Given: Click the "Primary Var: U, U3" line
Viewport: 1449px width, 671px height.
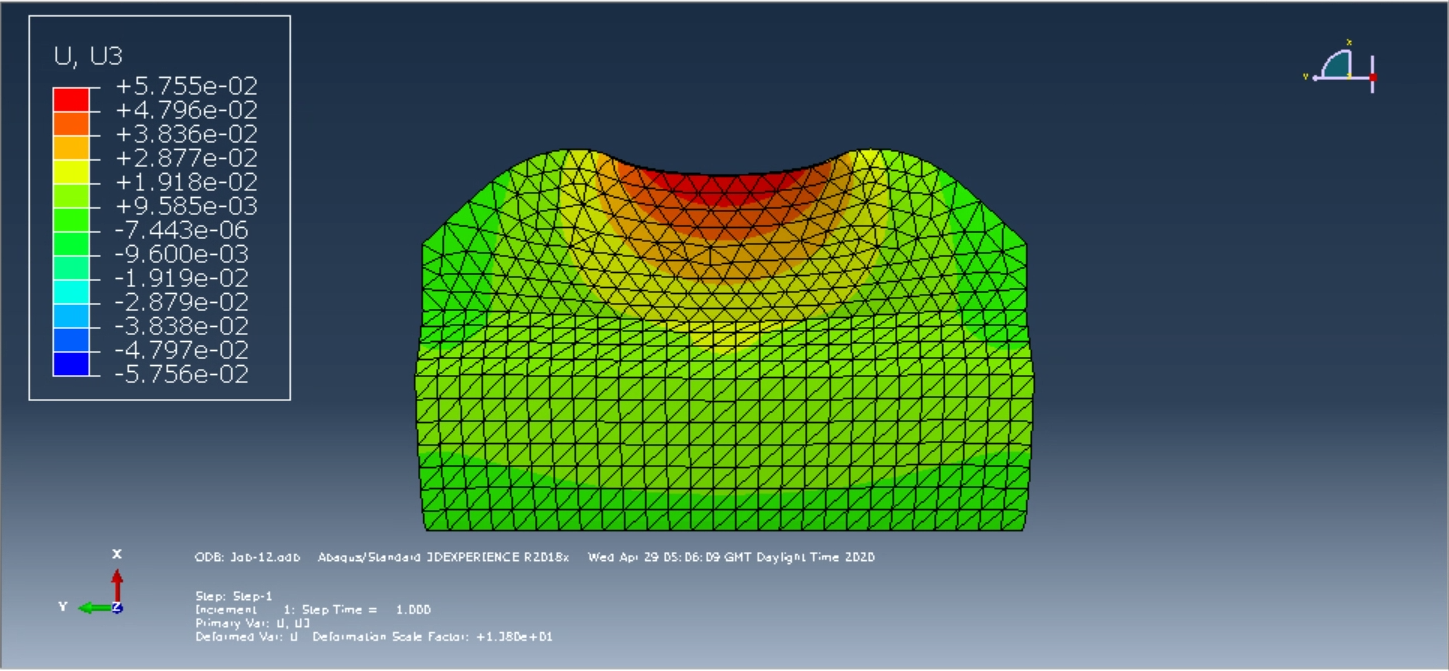Looking at the screenshot, I should [x=252, y=622].
